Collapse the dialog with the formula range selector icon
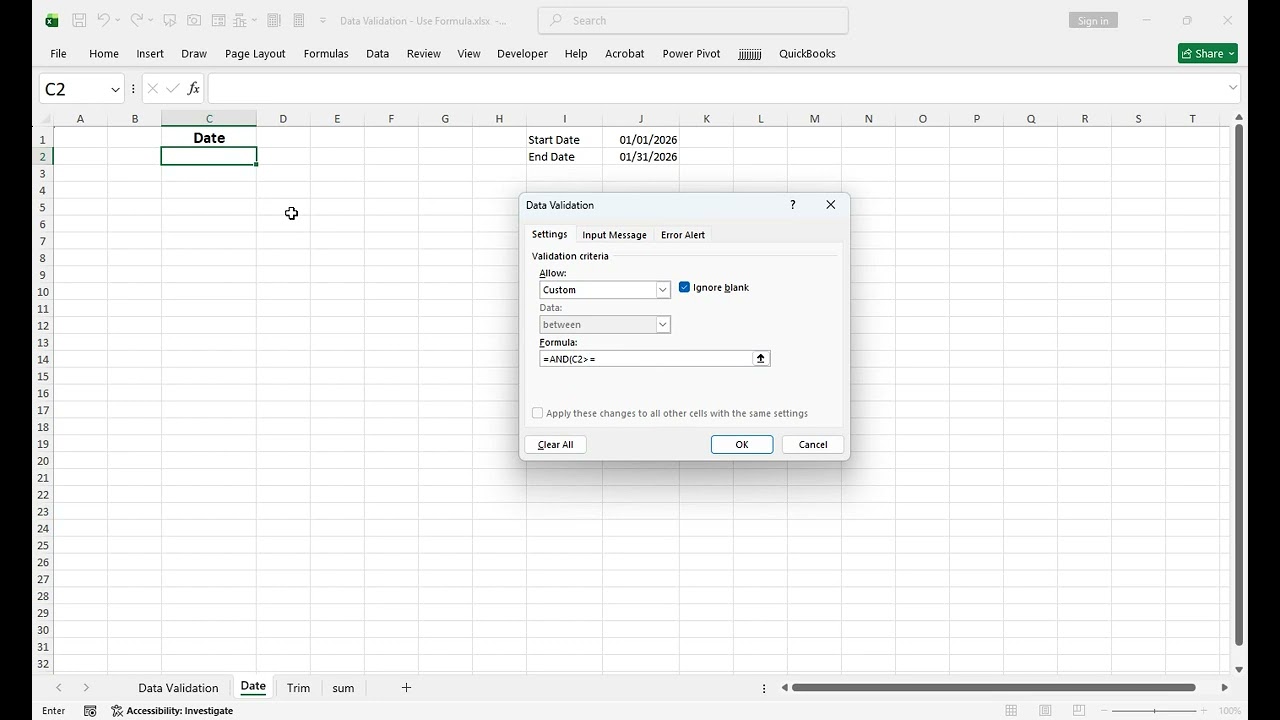Viewport: 1280px width, 720px height. 761,359
